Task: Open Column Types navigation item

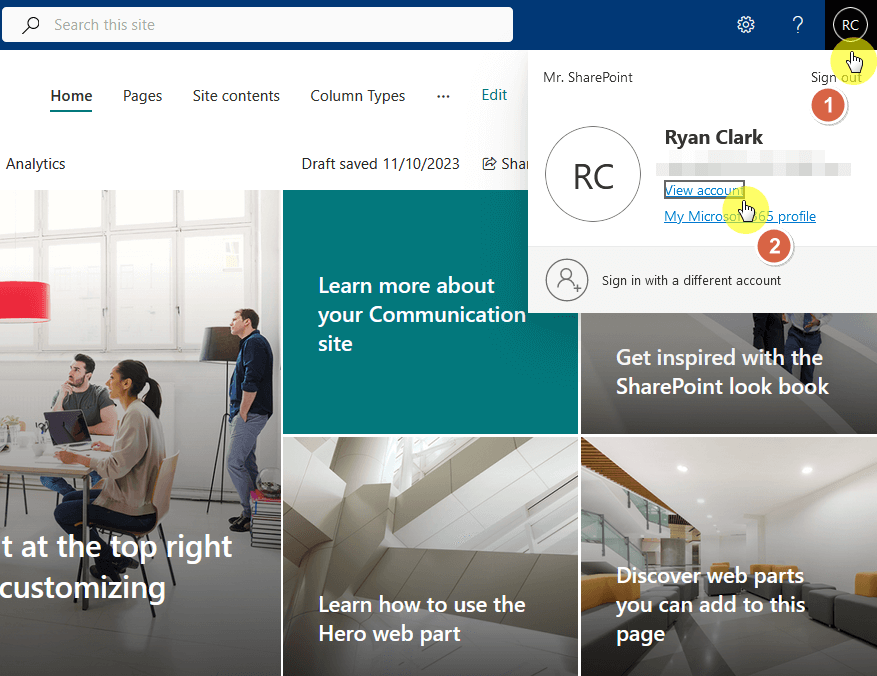Action: (357, 96)
